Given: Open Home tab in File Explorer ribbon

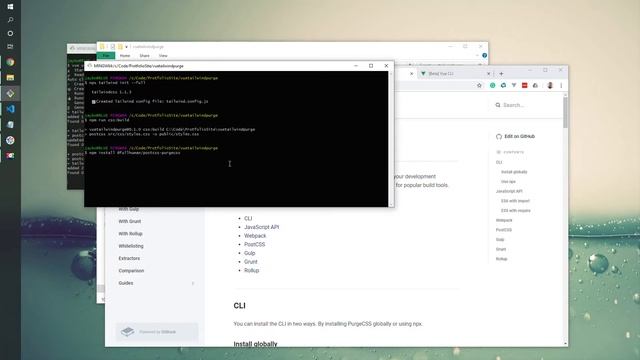Looking at the screenshot, I should pyautogui.click(x=125, y=56).
